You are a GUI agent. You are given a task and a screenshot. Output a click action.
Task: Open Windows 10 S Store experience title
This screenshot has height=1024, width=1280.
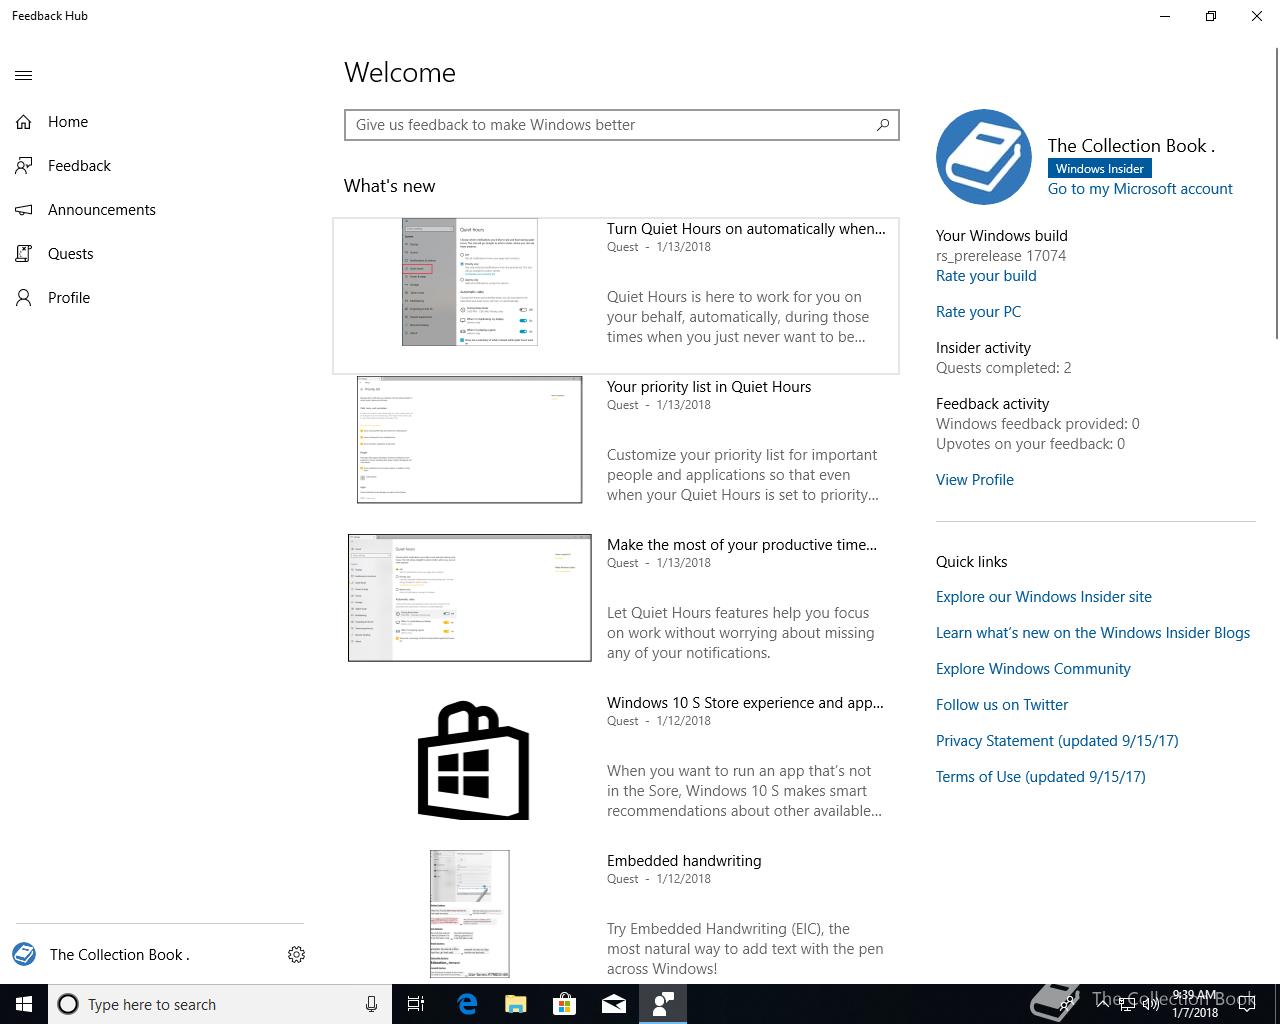pos(745,703)
